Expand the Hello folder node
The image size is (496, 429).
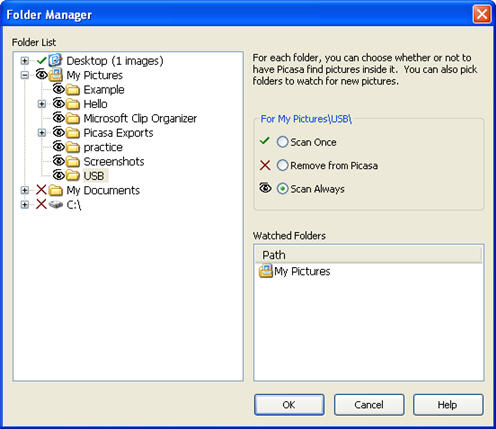(42, 104)
